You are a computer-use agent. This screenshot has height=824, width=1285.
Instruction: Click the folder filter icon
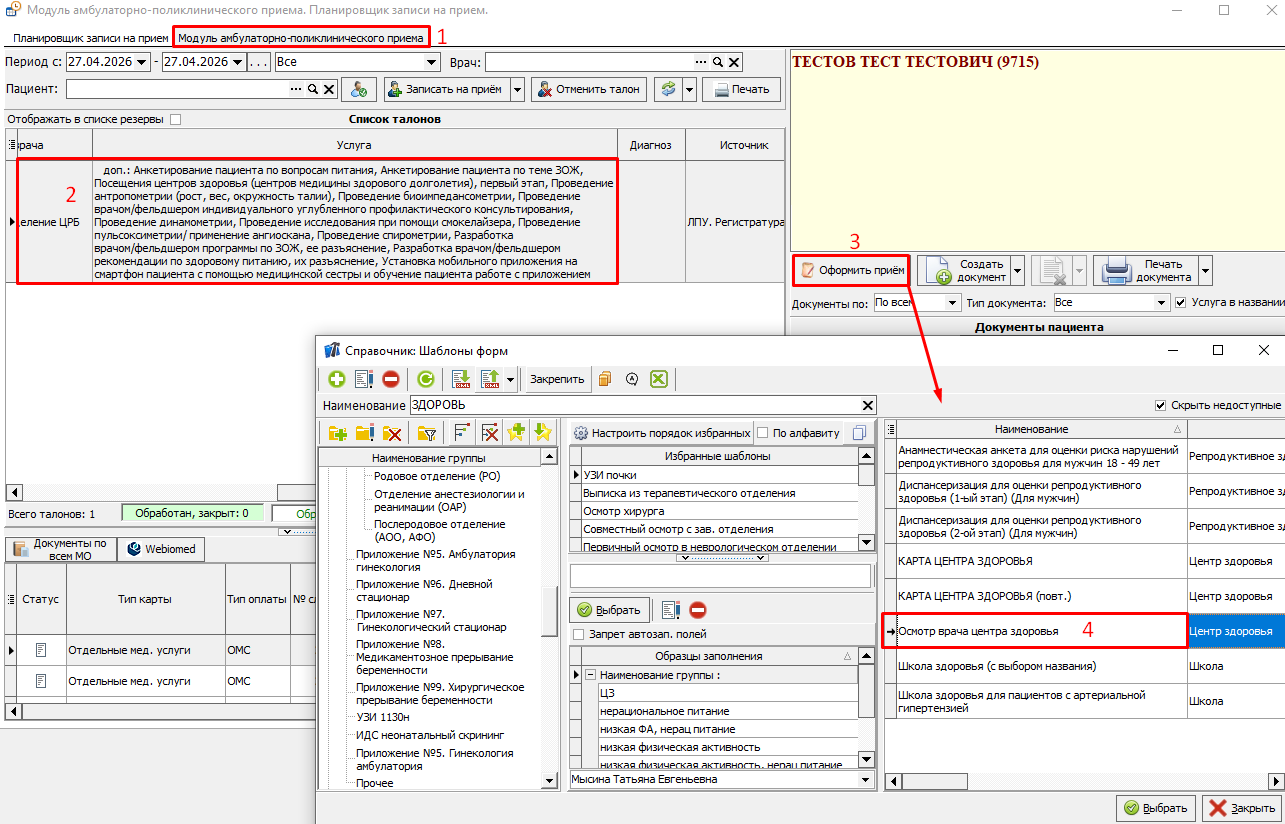click(x=427, y=433)
